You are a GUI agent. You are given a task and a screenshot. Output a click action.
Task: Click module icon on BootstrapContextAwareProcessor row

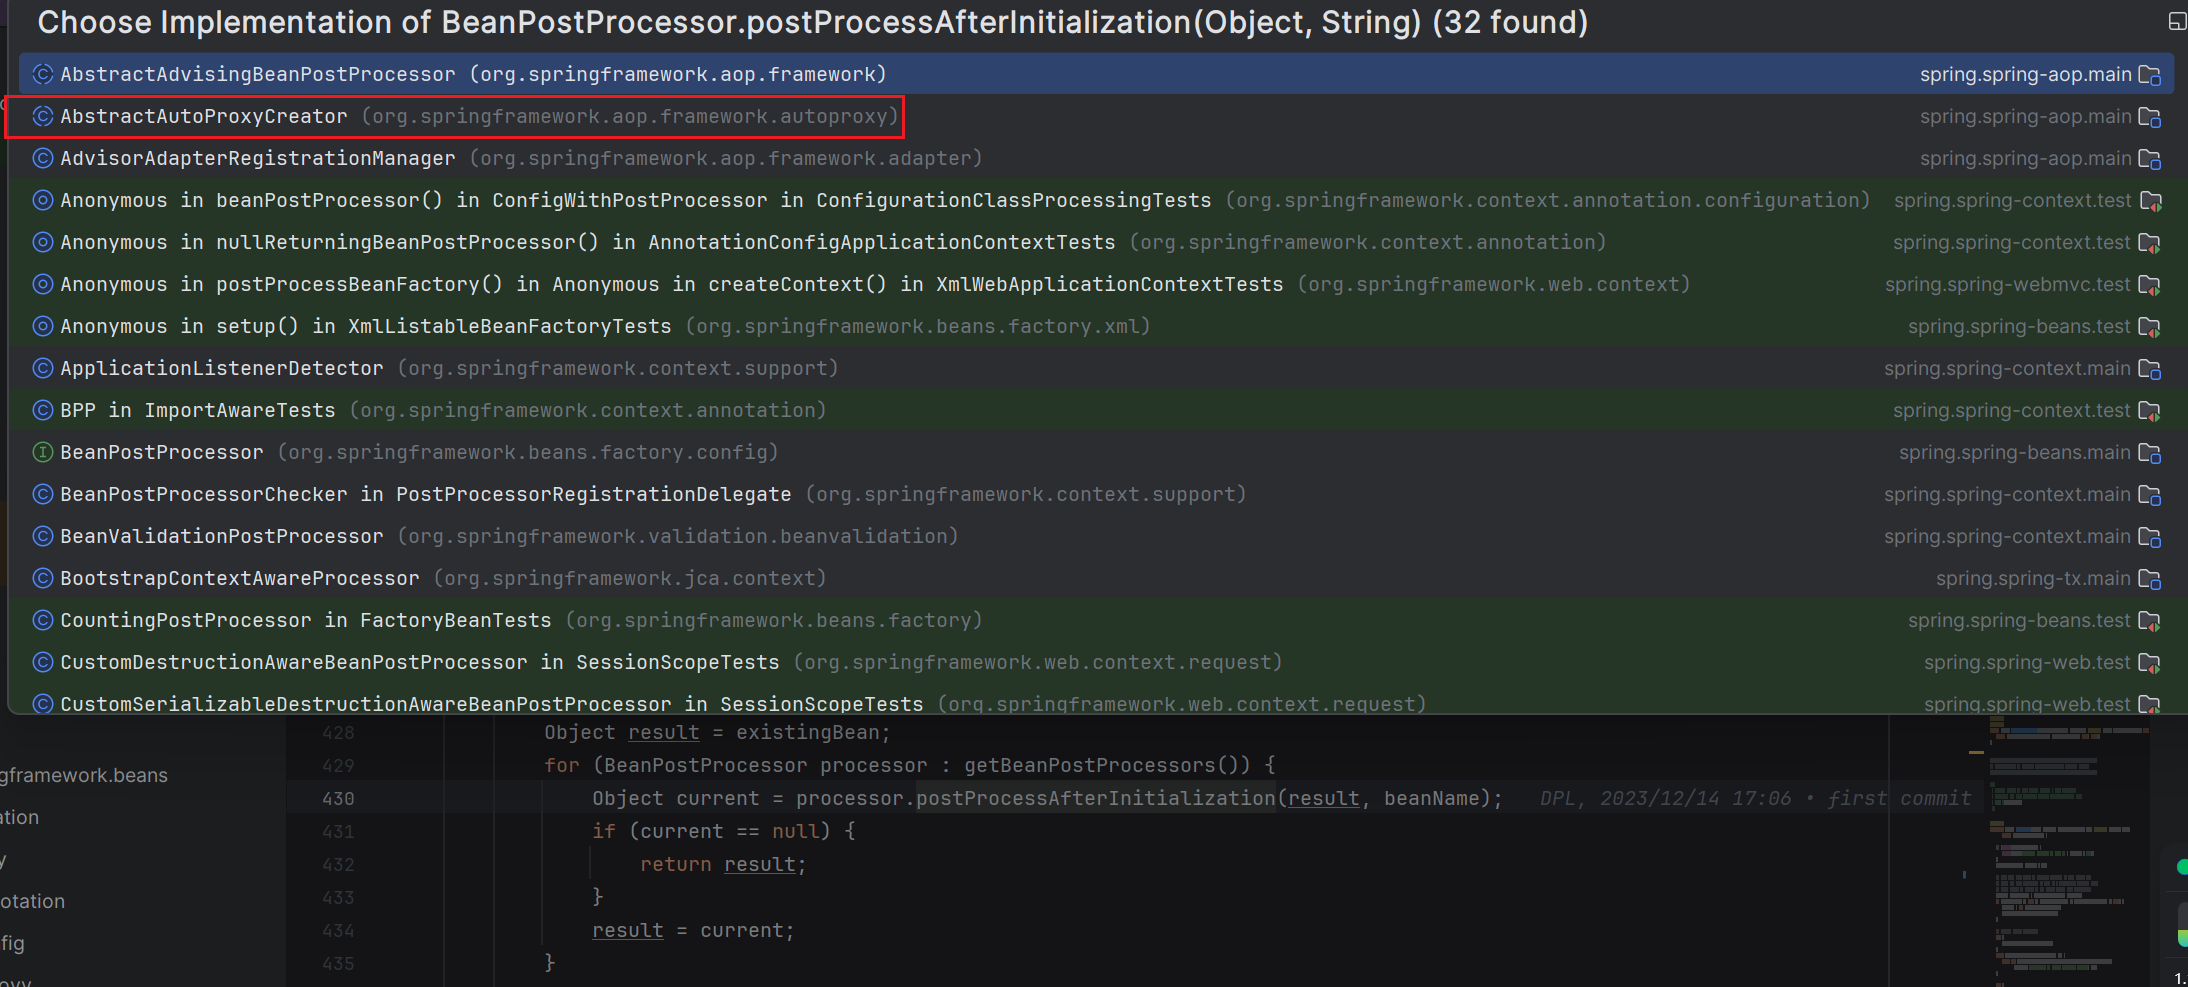point(2150,579)
